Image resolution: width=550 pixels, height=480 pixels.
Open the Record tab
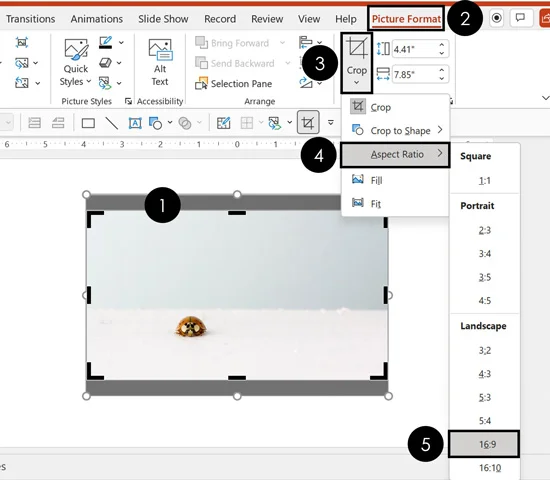[220, 19]
